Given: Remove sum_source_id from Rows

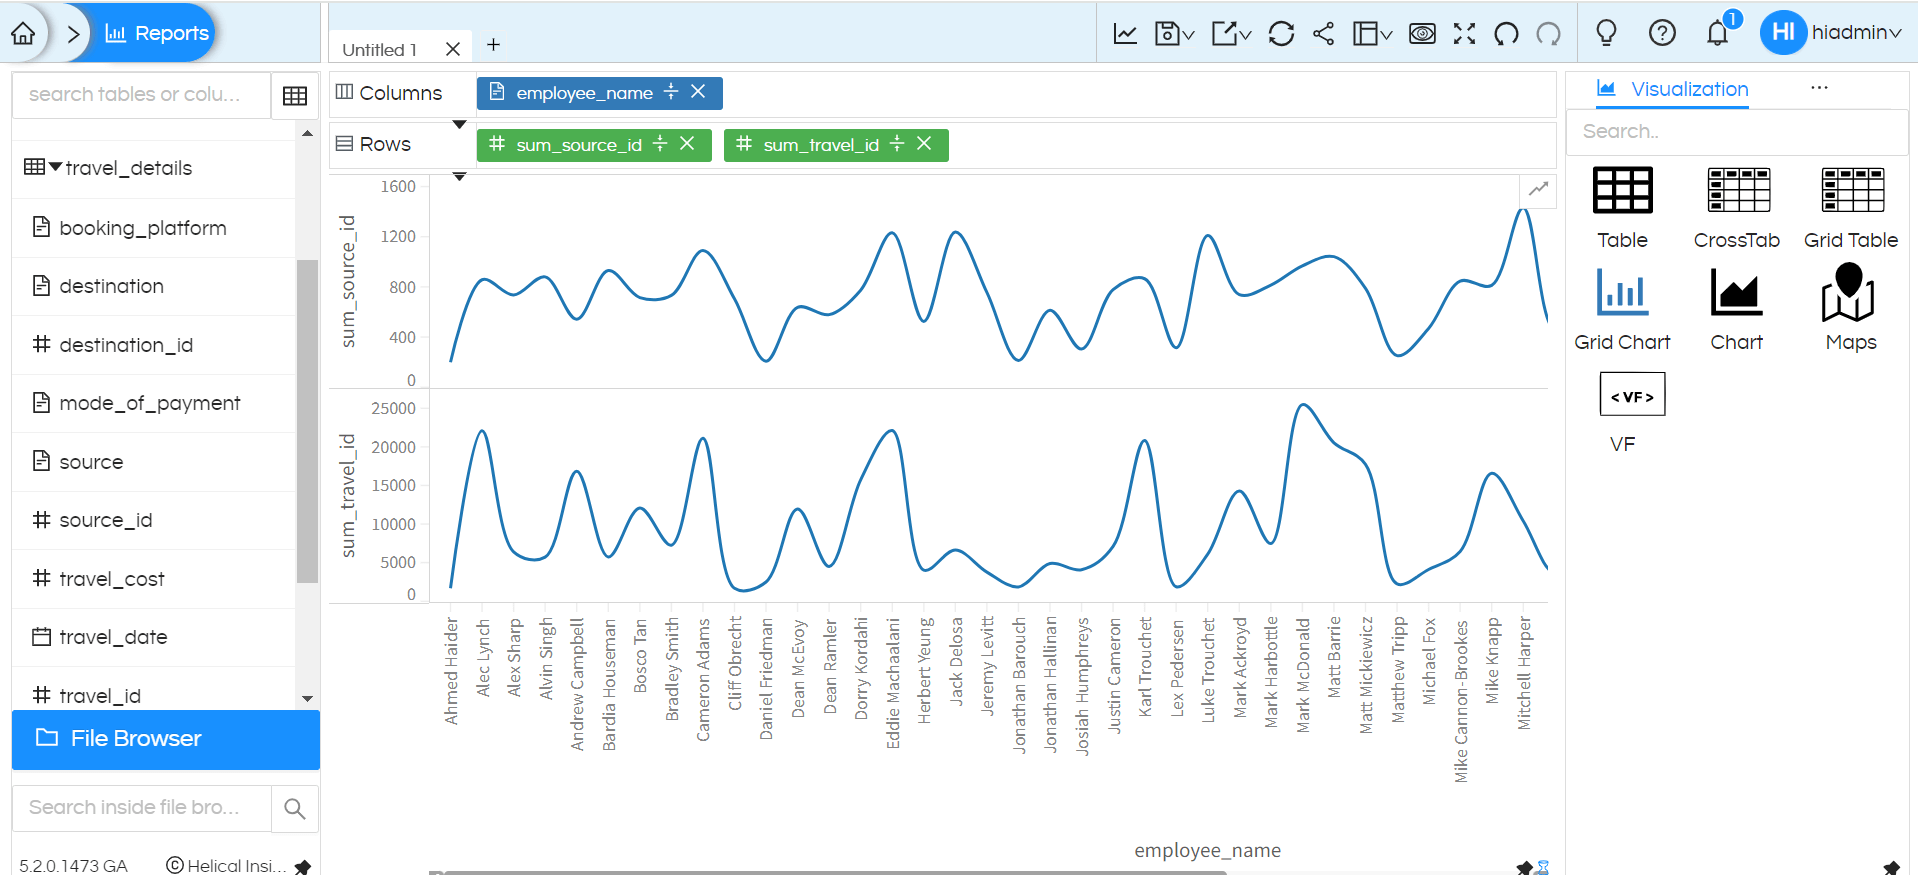Looking at the screenshot, I should (687, 144).
